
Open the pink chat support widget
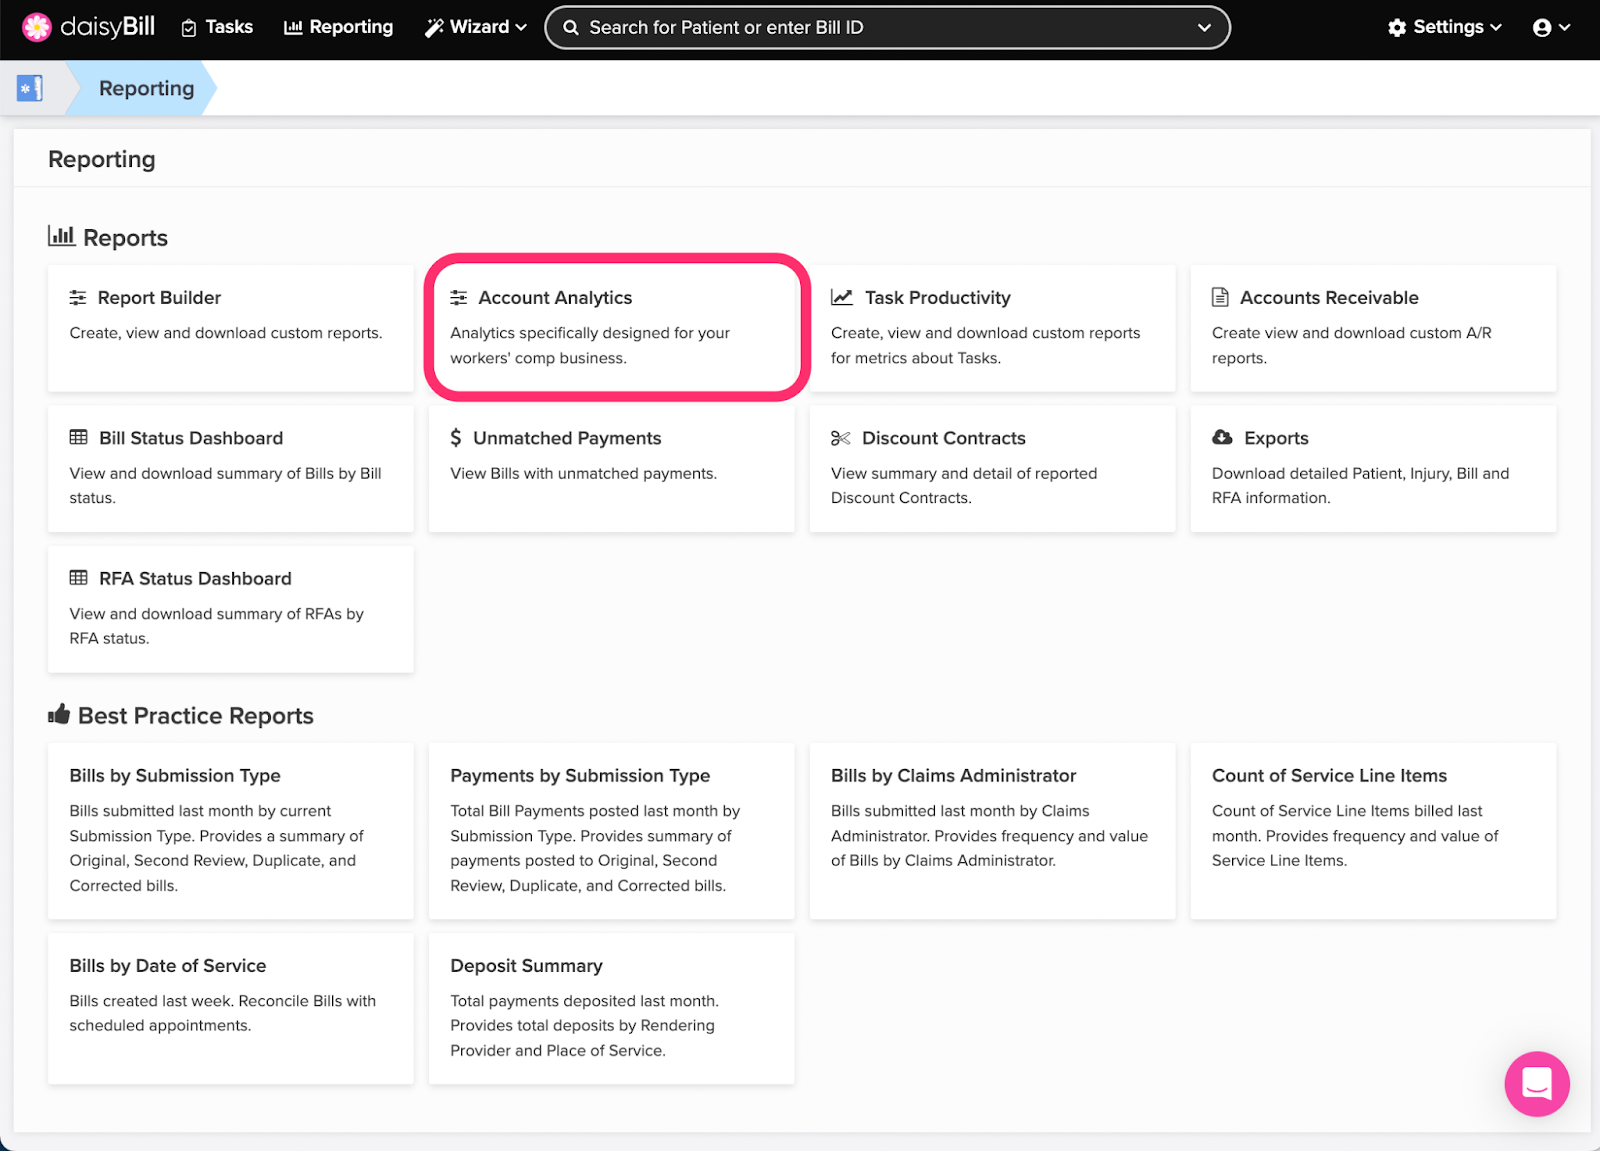point(1537,1084)
